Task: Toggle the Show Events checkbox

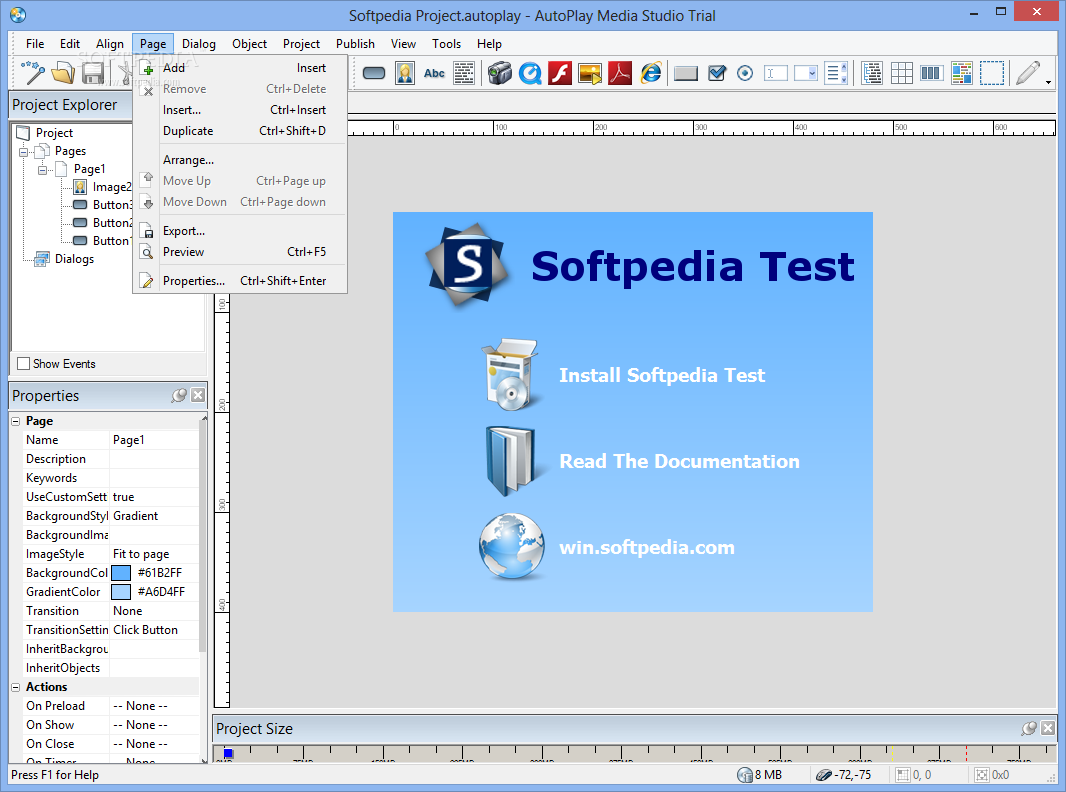Action: click(x=23, y=364)
